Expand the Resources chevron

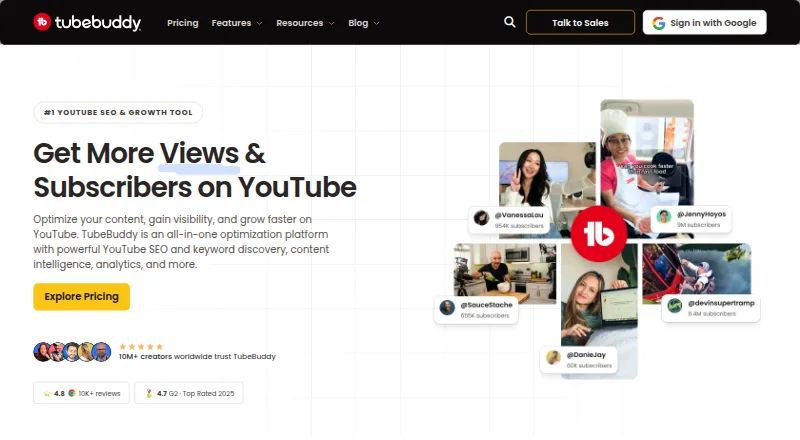[x=331, y=23]
